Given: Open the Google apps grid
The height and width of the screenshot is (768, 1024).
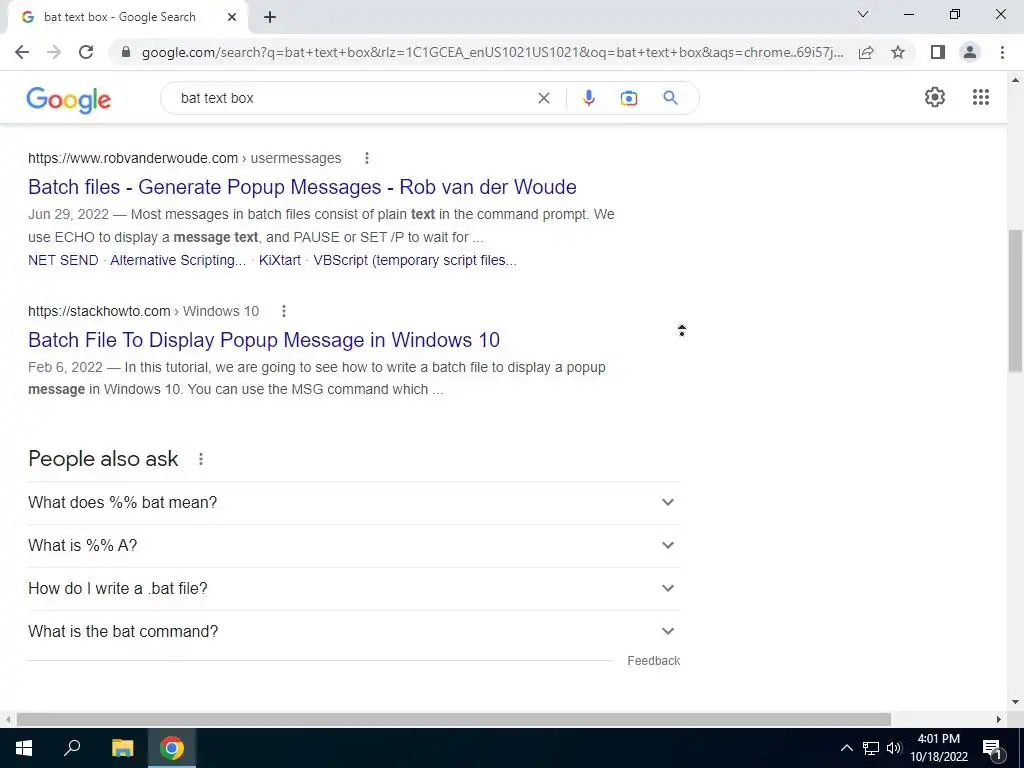Looking at the screenshot, I should (x=980, y=97).
